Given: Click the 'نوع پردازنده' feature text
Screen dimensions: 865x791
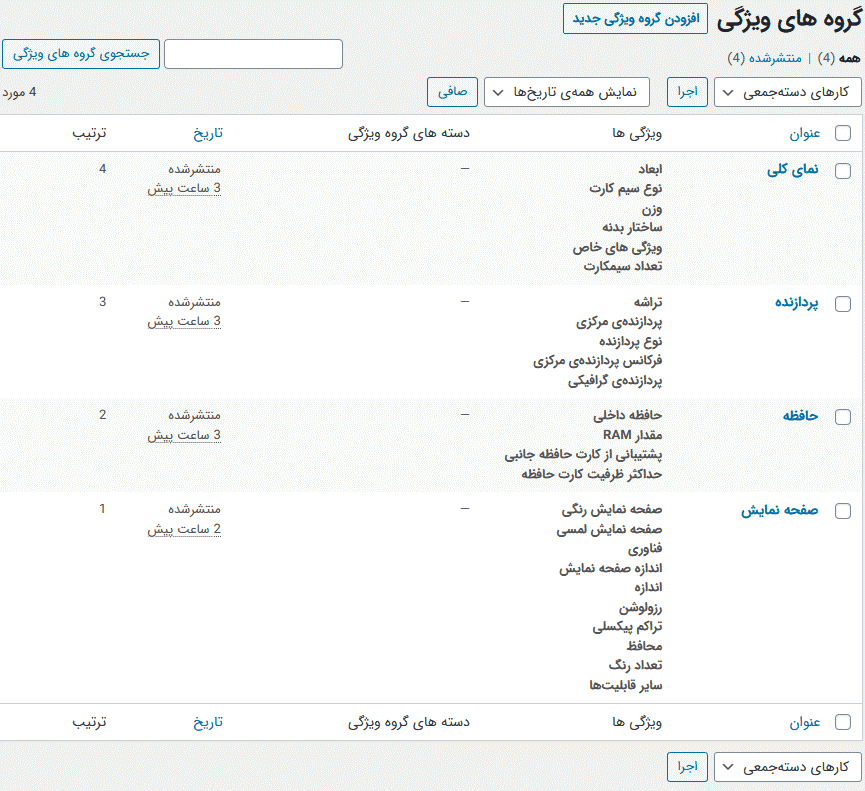Looking at the screenshot, I should tap(631, 341).
